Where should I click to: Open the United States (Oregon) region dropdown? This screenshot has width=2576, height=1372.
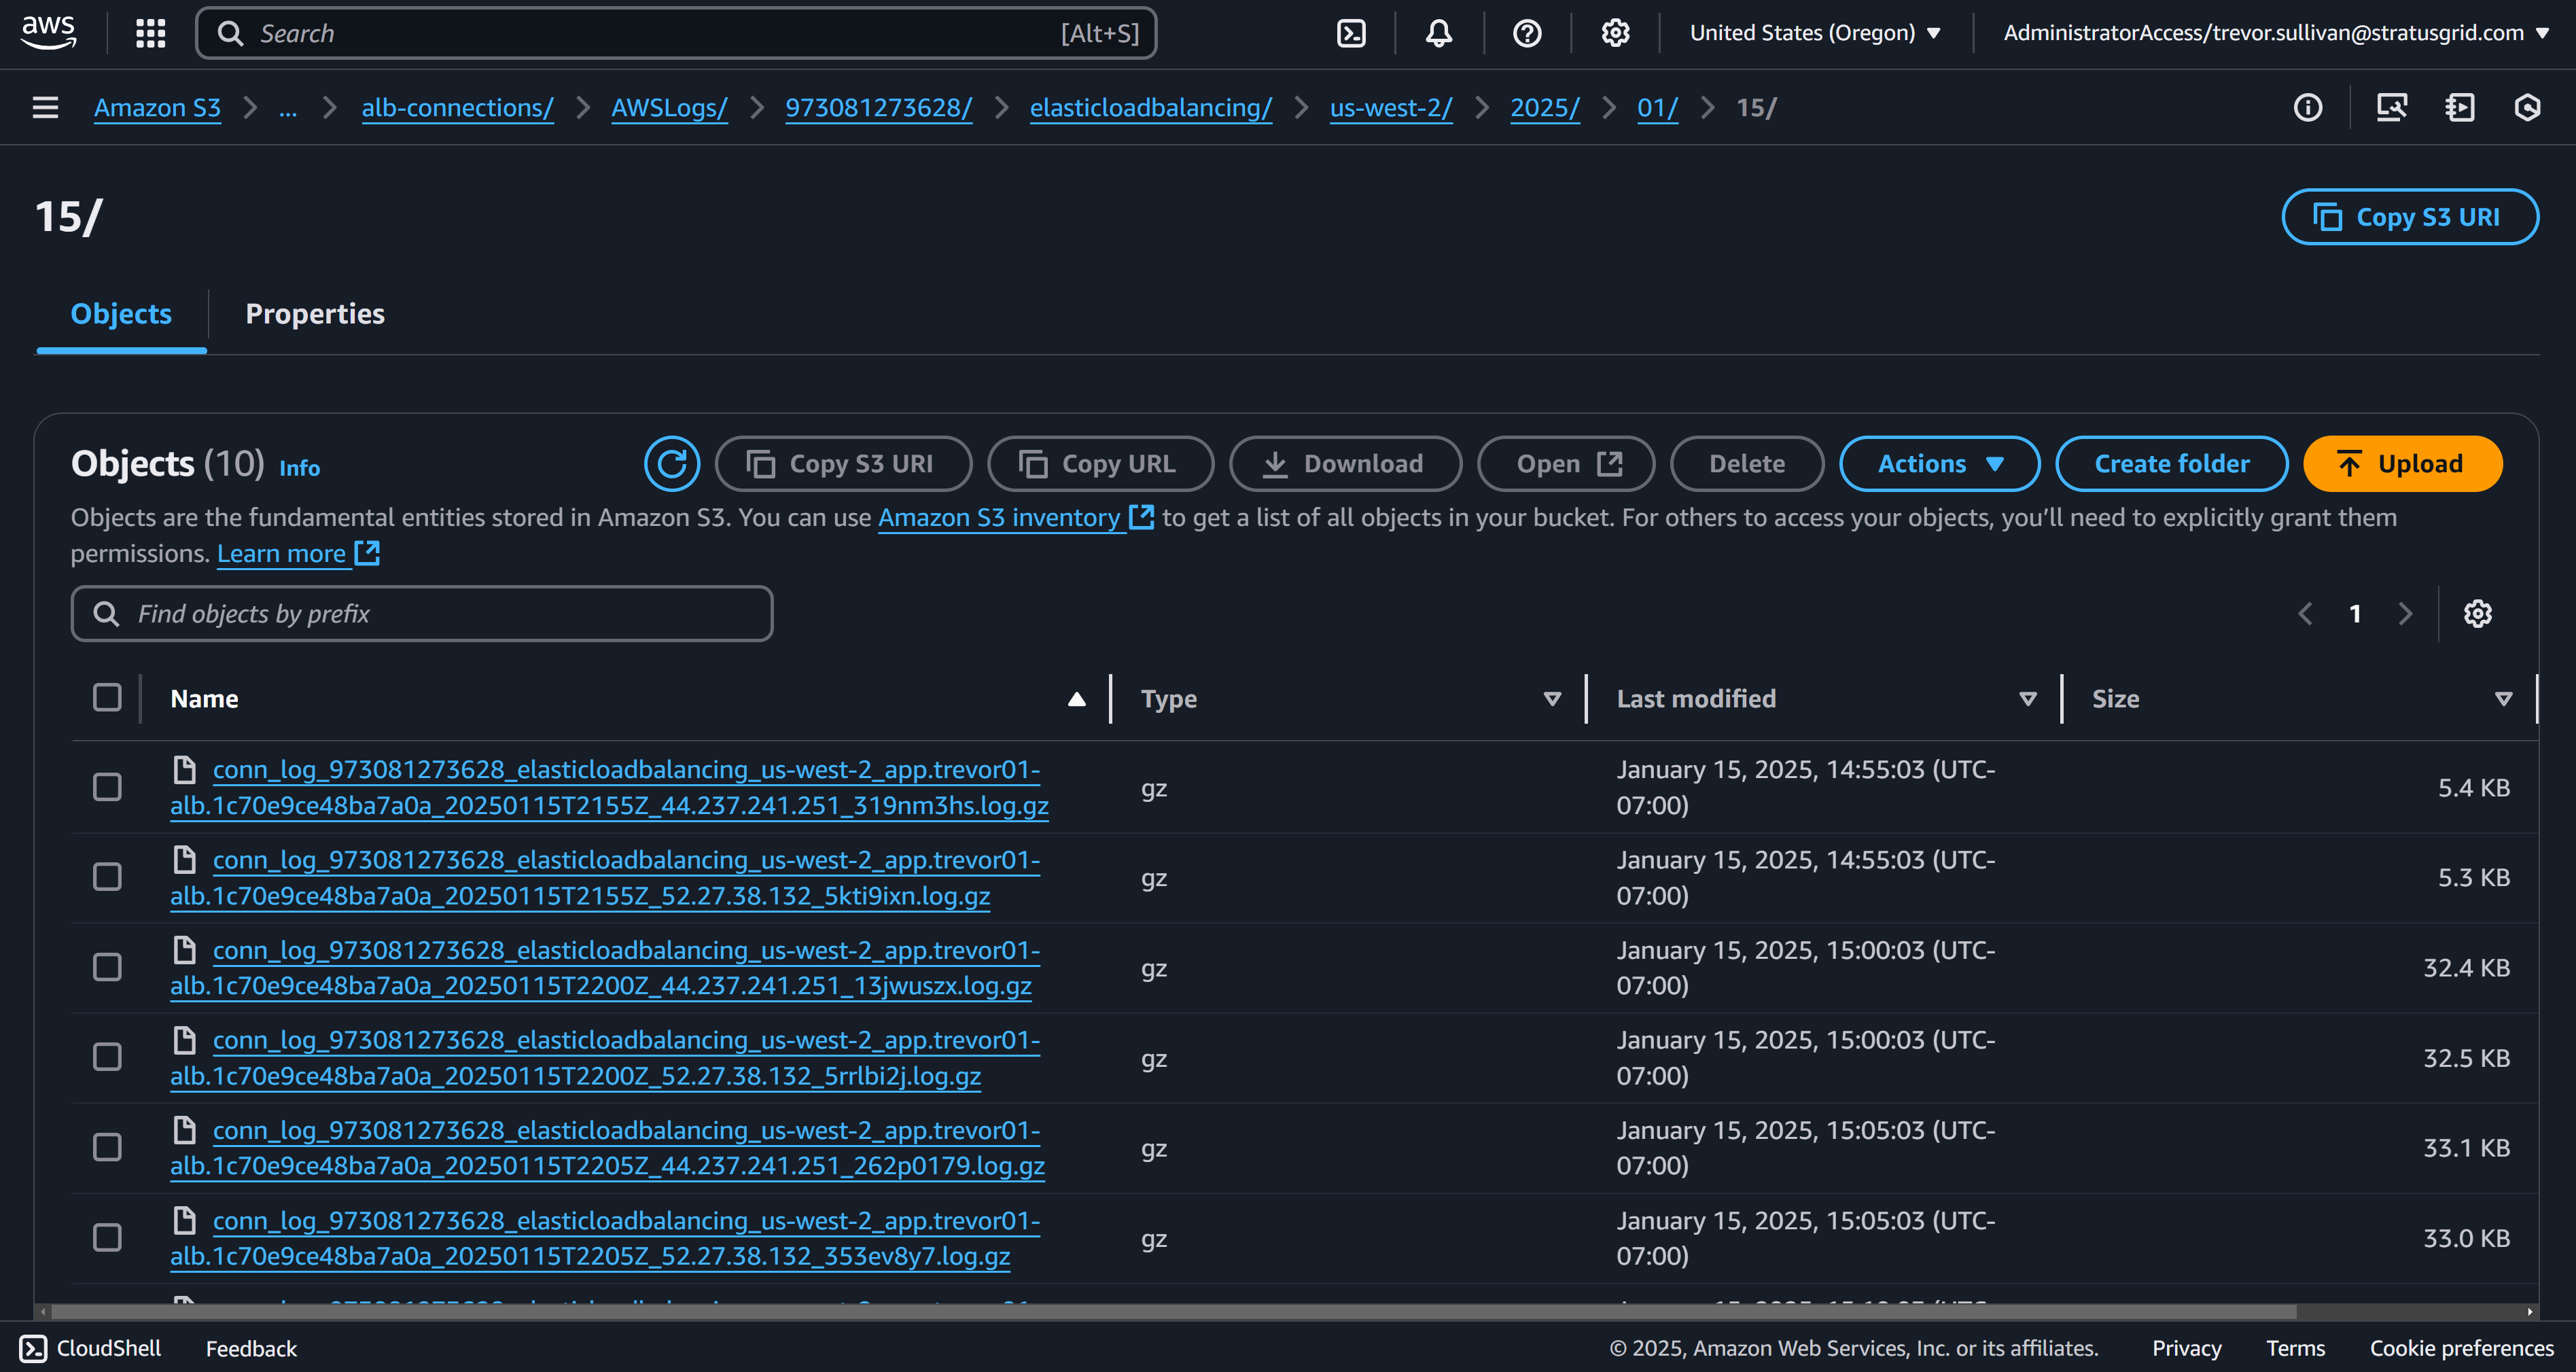pyautogui.click(x=1815, y=33)
